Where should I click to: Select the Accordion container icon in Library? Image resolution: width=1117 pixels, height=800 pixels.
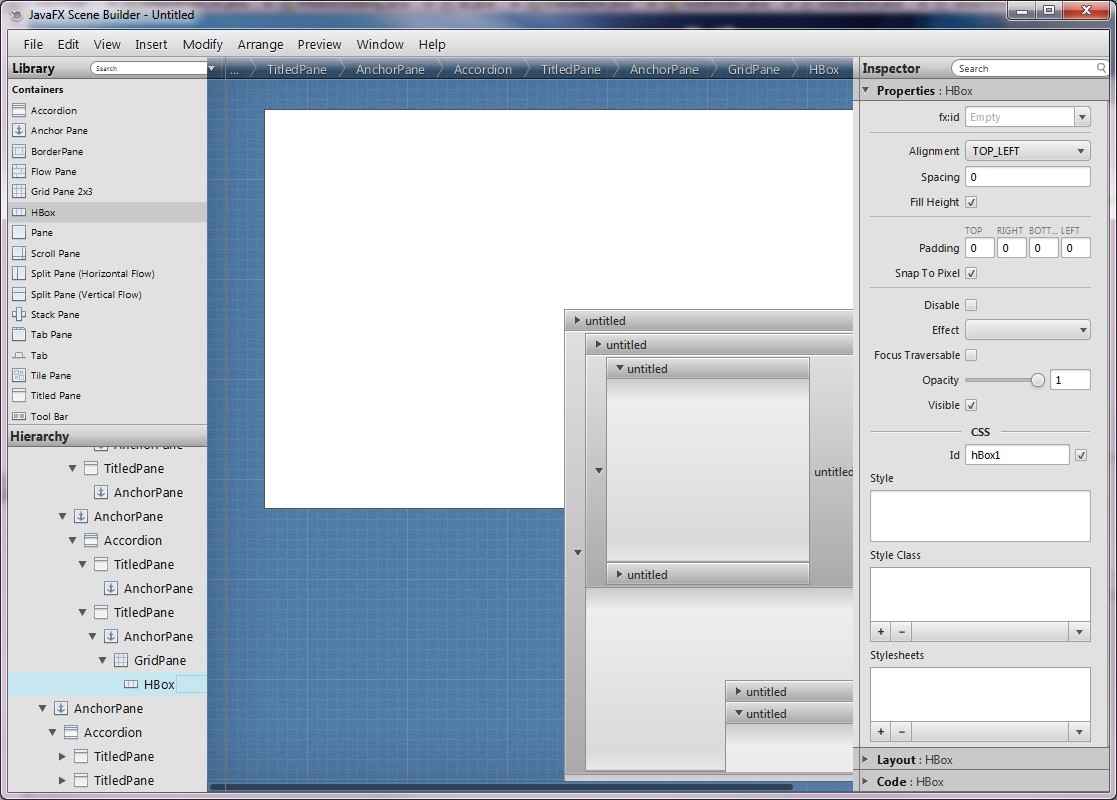tap(19, 111)
